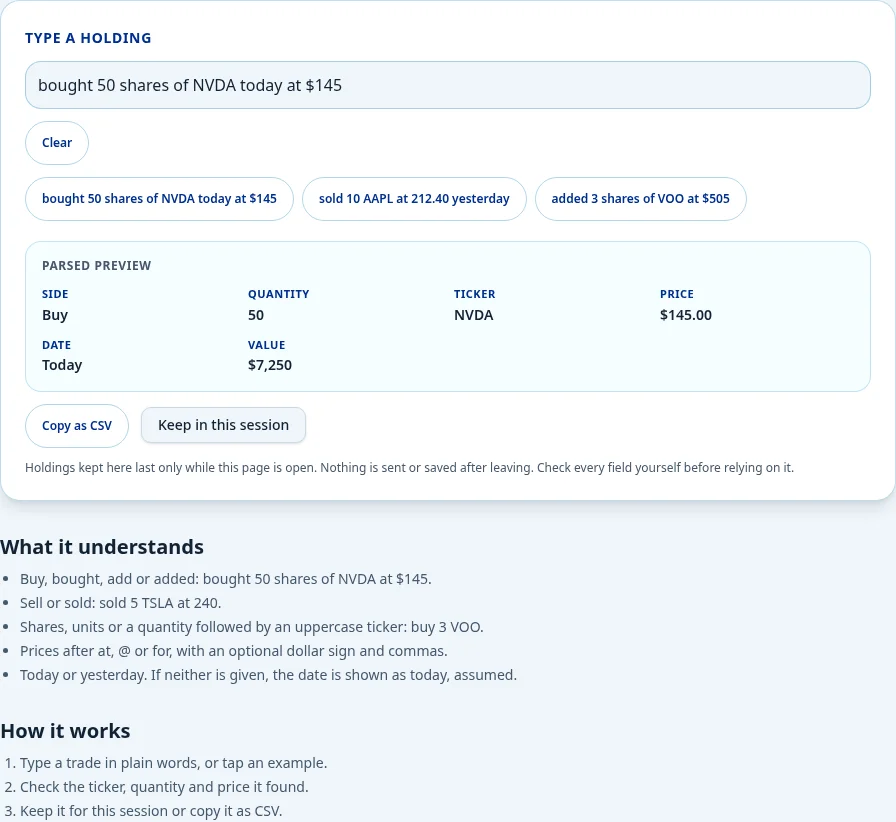Click the holding text input field
This screenshot has height=822, width=896.
pos(447,85)
